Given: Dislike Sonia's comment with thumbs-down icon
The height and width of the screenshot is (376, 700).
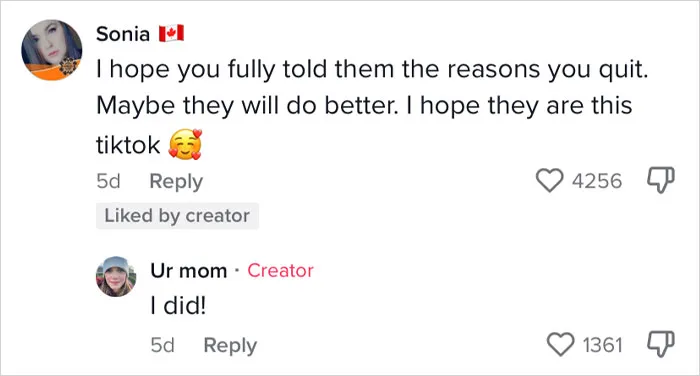Looking at the screenshot, I should (x=661, y=180).
